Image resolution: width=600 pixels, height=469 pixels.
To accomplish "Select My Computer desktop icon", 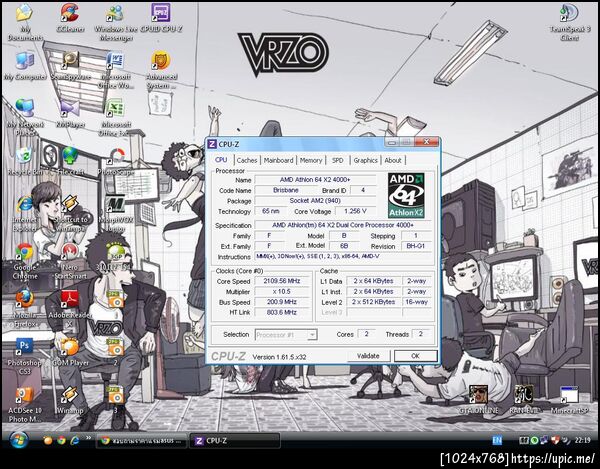I will (25, 66).
